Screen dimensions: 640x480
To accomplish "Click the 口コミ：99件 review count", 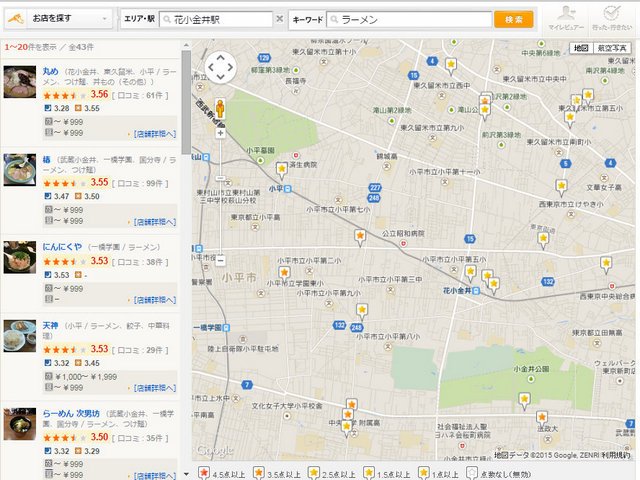I will (x=140, y=184).
